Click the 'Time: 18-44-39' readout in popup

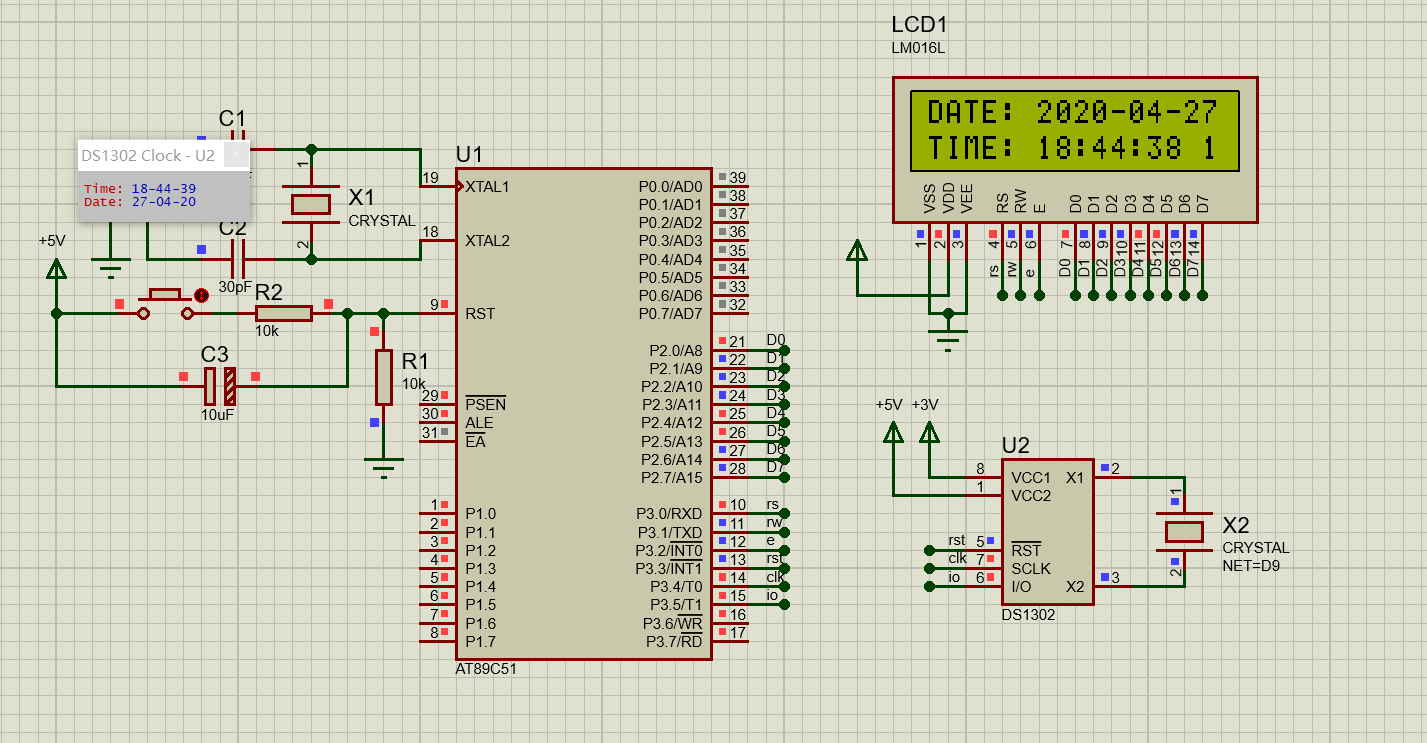(140, 188)
